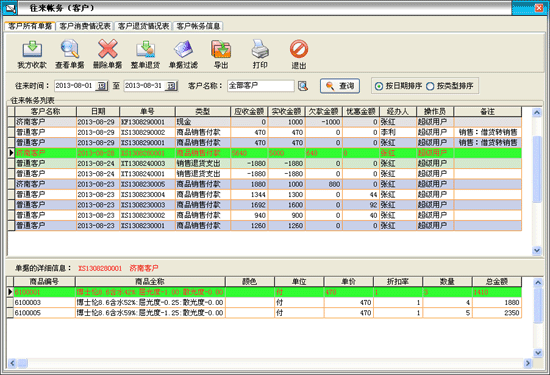
Task: Click up arrow of accounts list scrollbar
Action: 537,112
